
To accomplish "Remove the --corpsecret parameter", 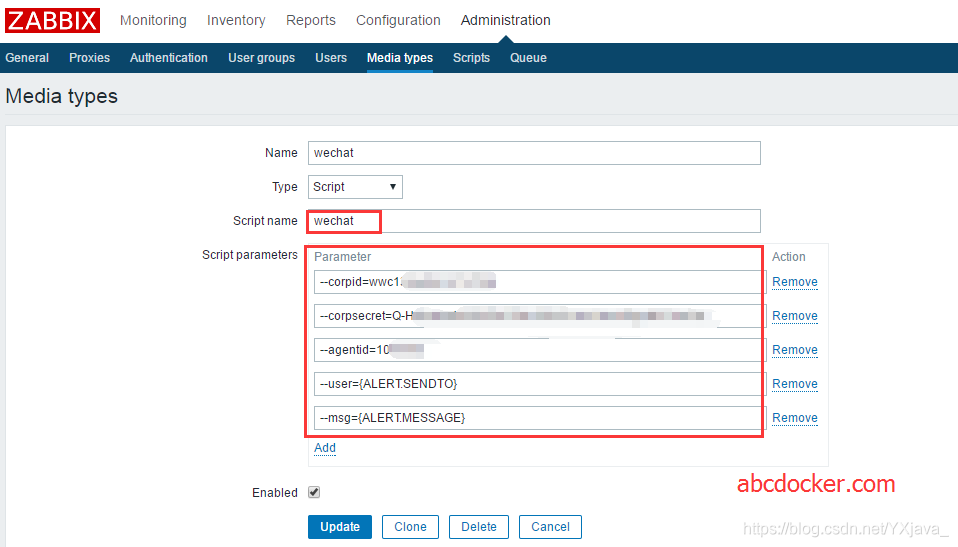I will point(794,316).
